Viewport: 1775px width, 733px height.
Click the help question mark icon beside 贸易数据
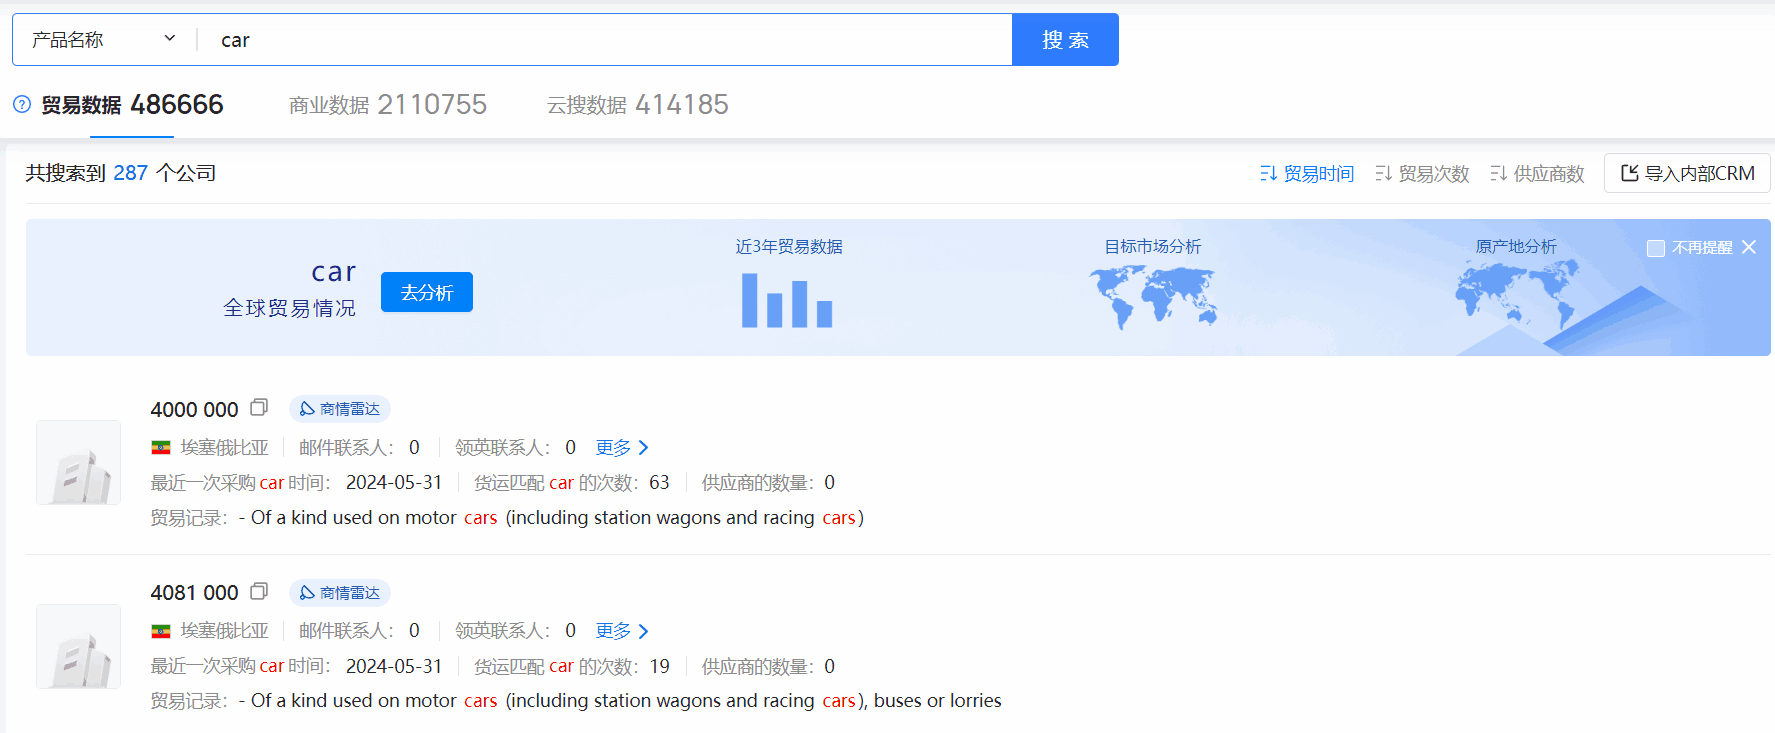[x=22, y=104]
